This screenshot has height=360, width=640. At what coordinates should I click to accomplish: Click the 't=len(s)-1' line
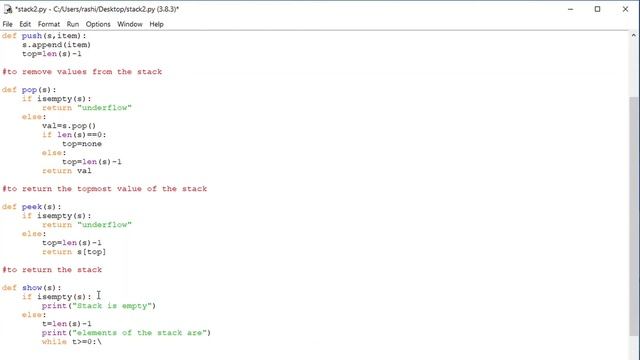pos(67,324)
